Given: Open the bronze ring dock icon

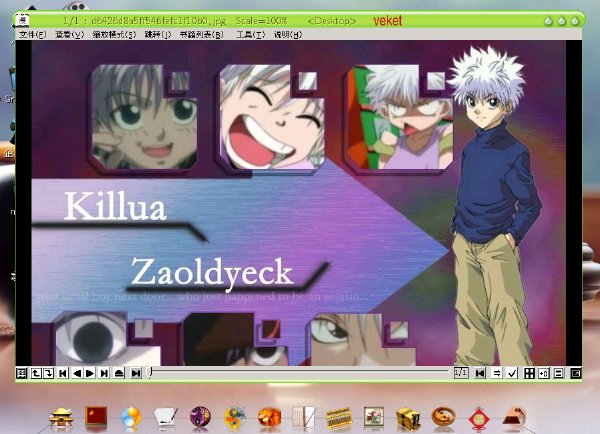Looking at the screenshot, I should pyautogui.click(x=443, y=417).
